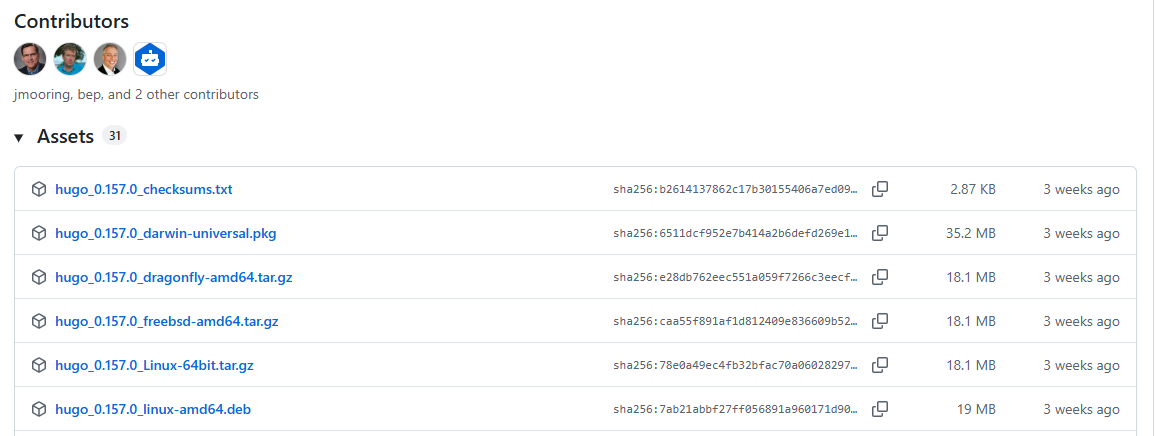Click package icon beside hugo_0.157.0_checksums.txt
1155x436 pixels.
[39, 189]
